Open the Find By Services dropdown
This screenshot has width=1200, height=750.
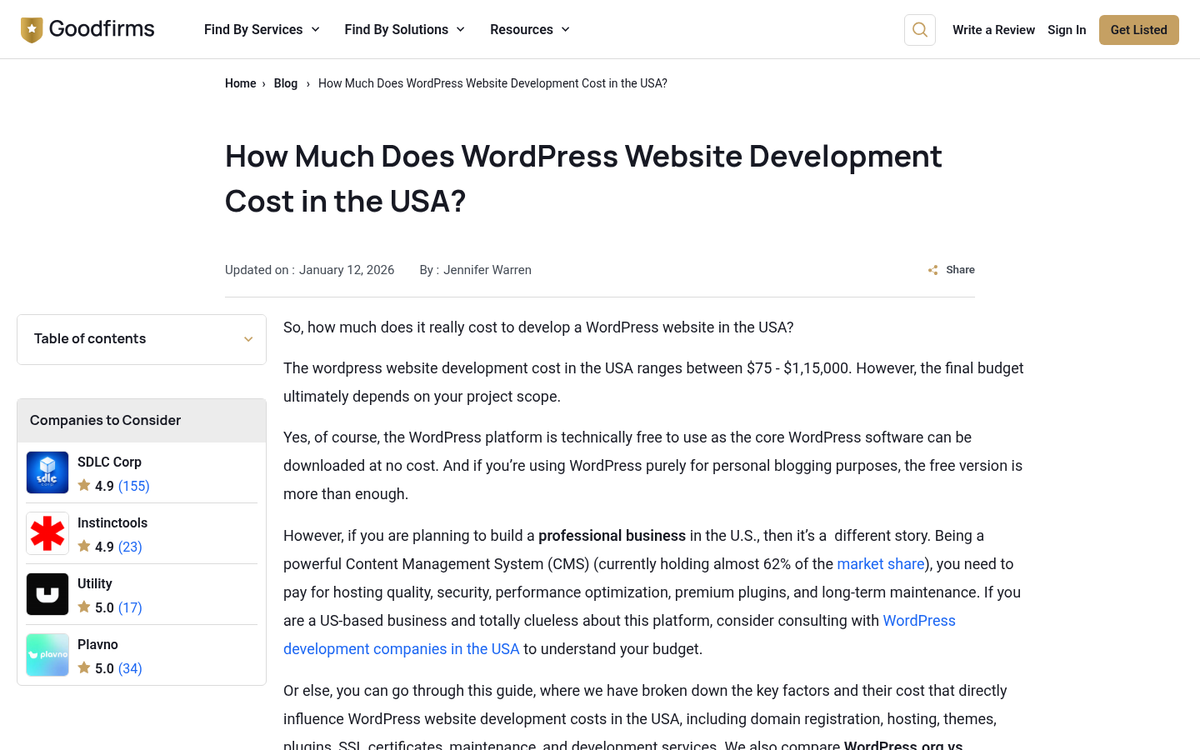pos(254,29)
